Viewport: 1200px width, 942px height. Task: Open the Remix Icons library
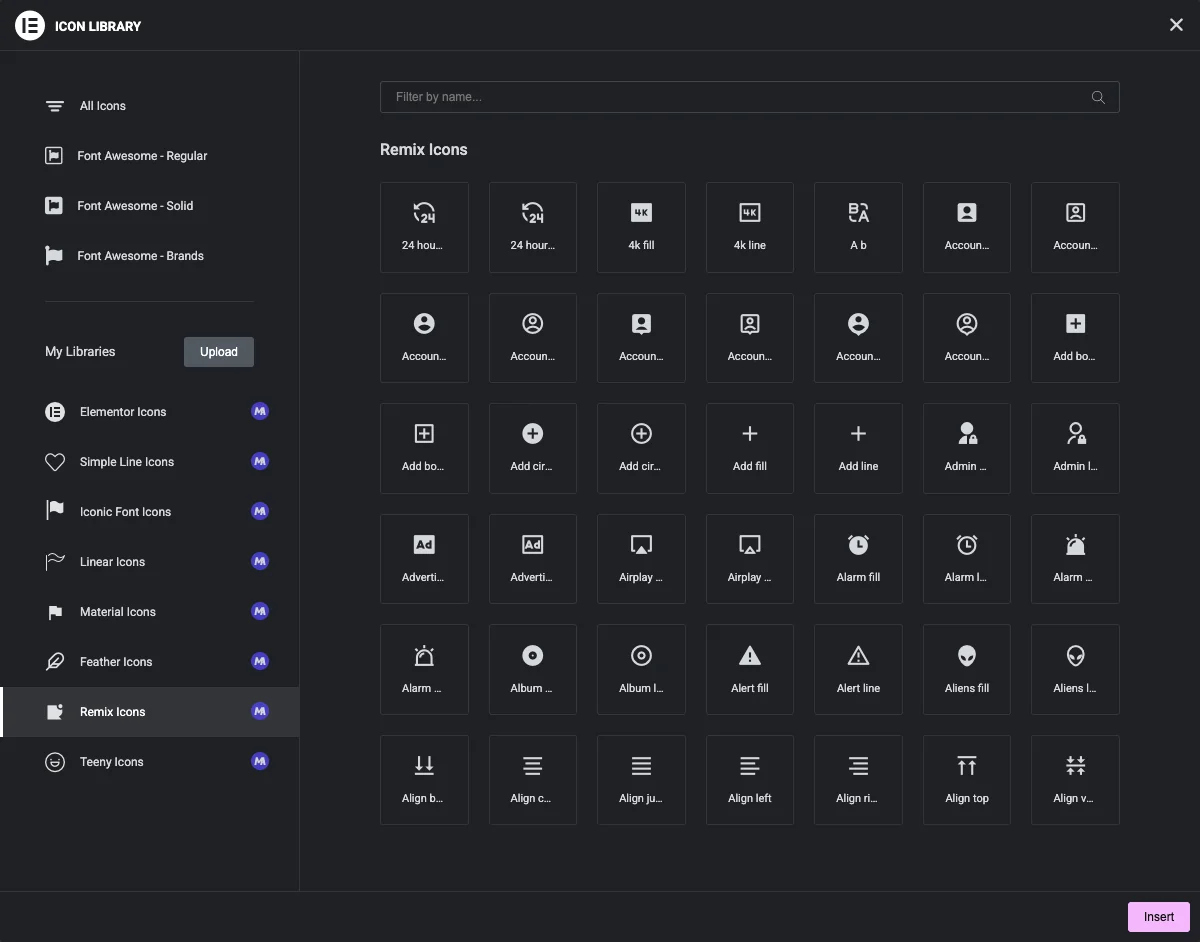[150, 712]
